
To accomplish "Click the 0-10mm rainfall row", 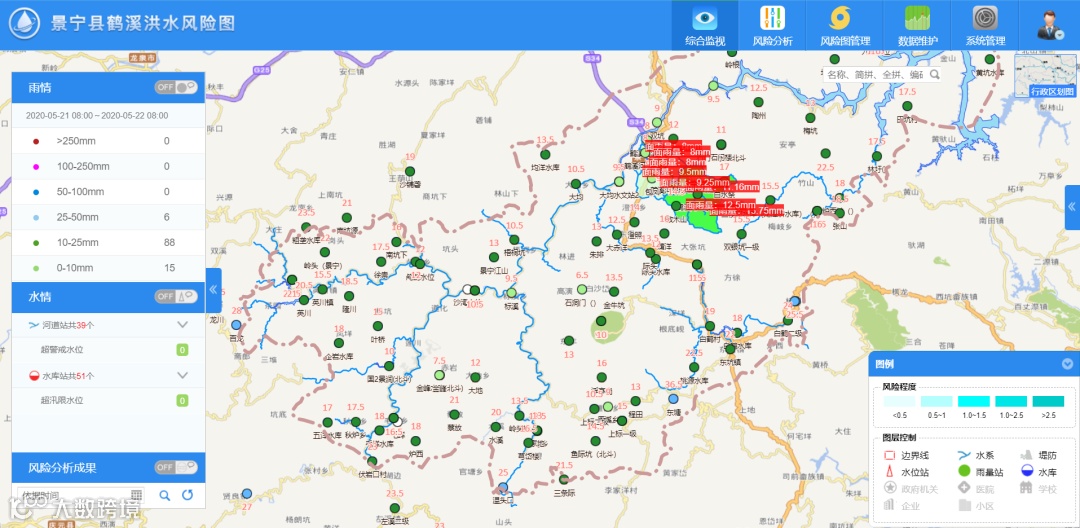I will click(x=109, y=268).
